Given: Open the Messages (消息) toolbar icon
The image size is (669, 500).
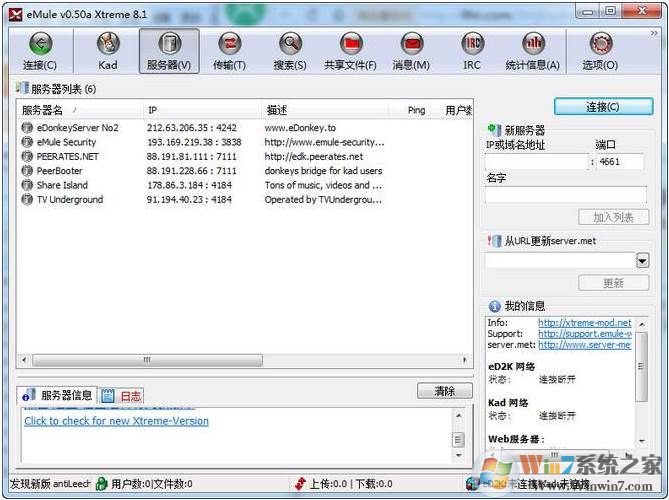Looking at the screenshot, I should (411, 51).
